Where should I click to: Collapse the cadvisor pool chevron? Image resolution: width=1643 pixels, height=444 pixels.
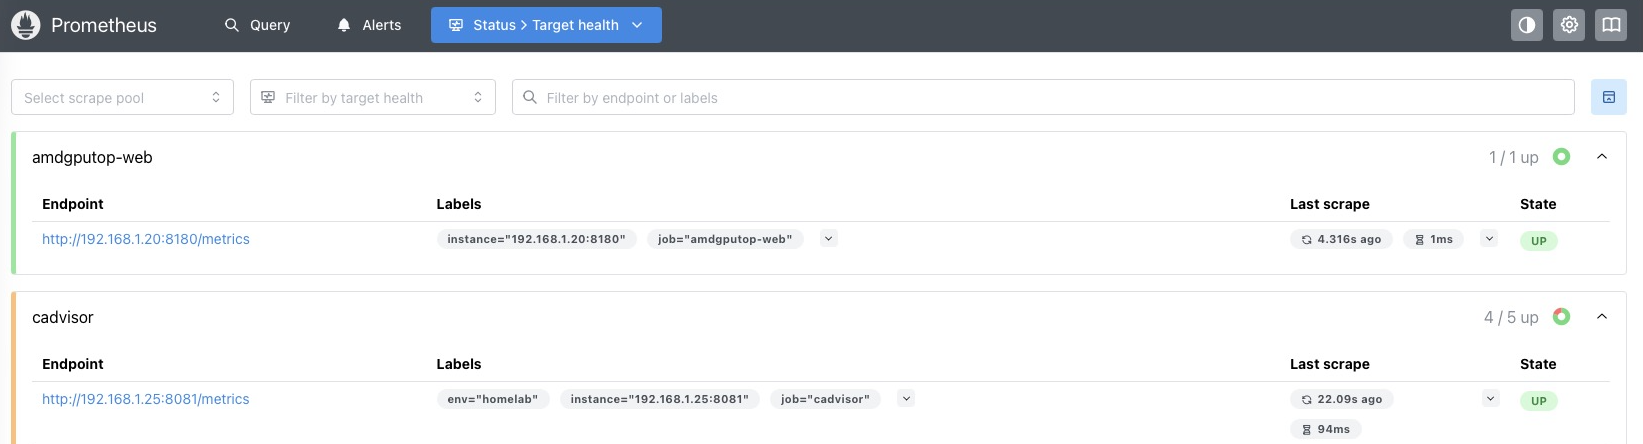click(1602, 317)
